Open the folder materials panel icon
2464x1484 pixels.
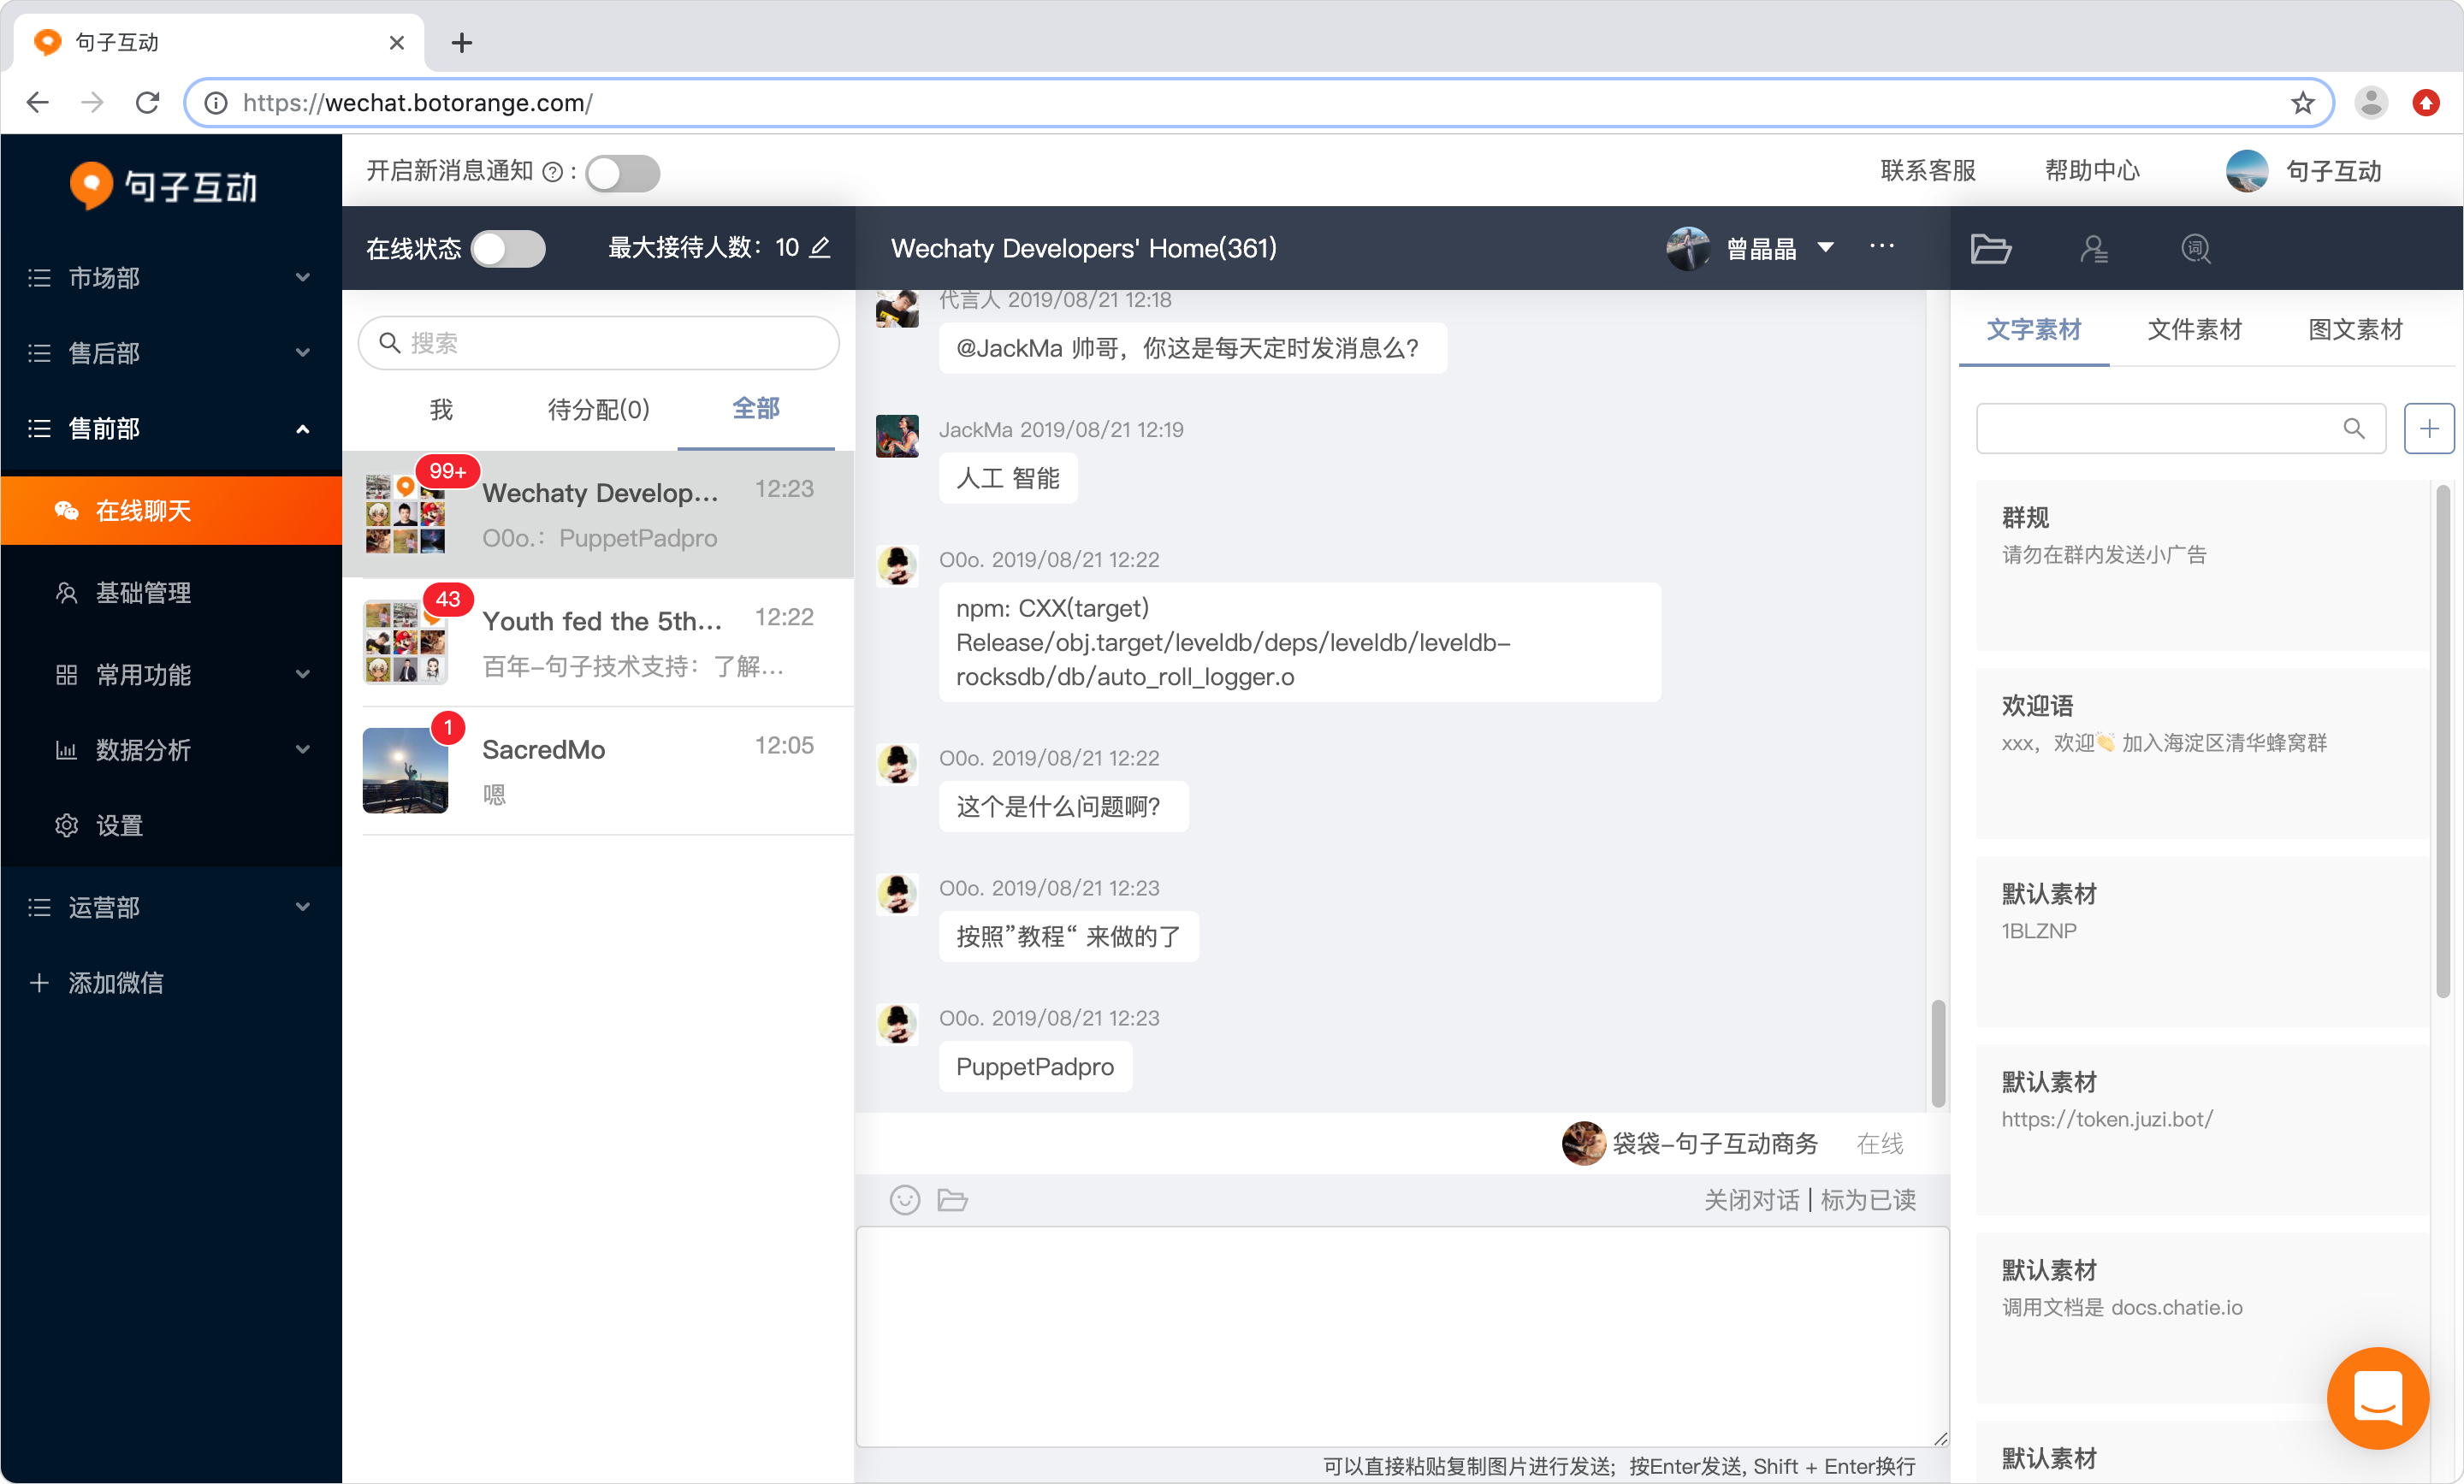click(1990, 248)
